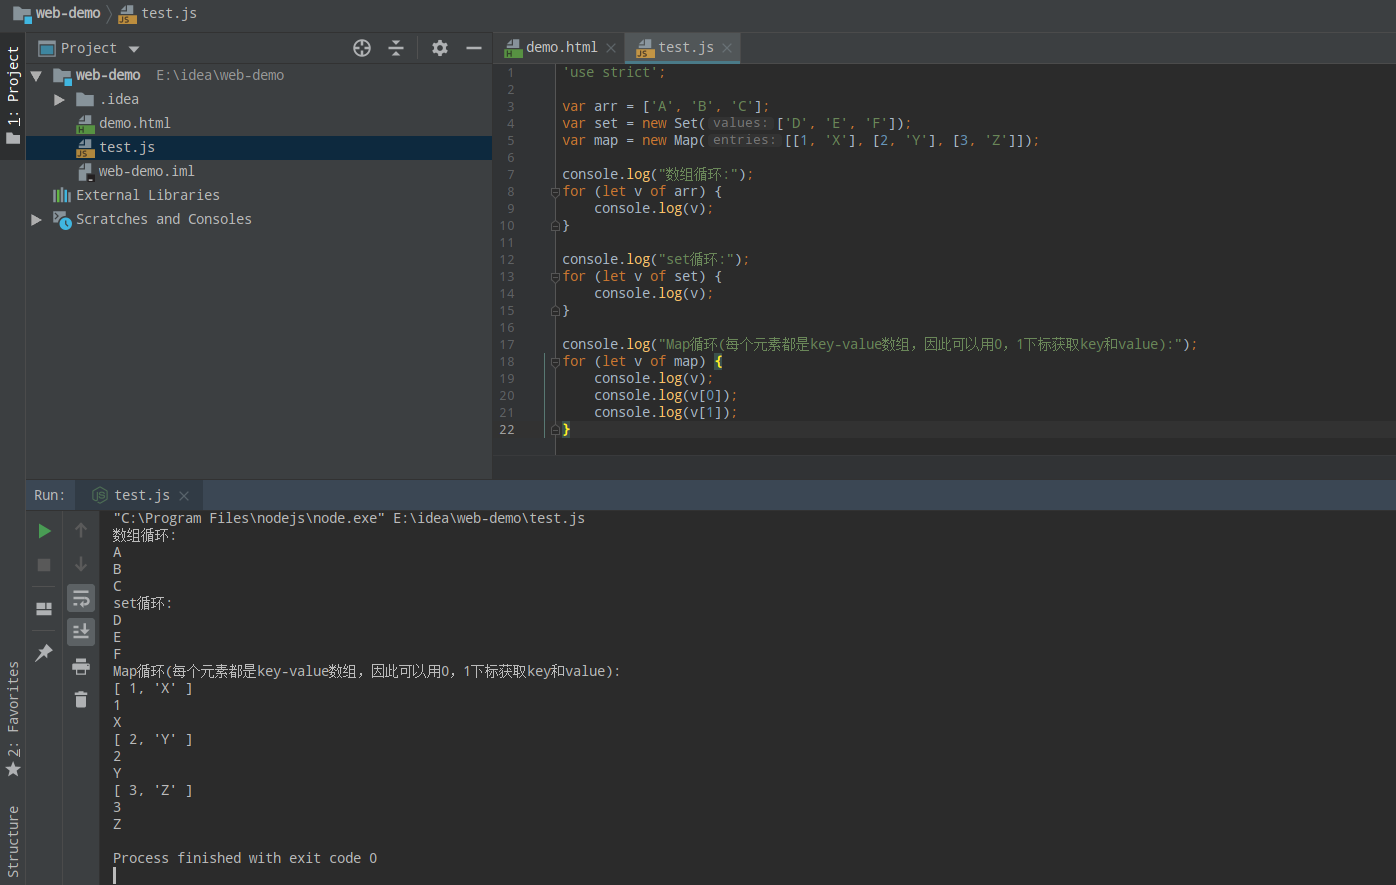Open Project panel settings gear

click(440, 48)
